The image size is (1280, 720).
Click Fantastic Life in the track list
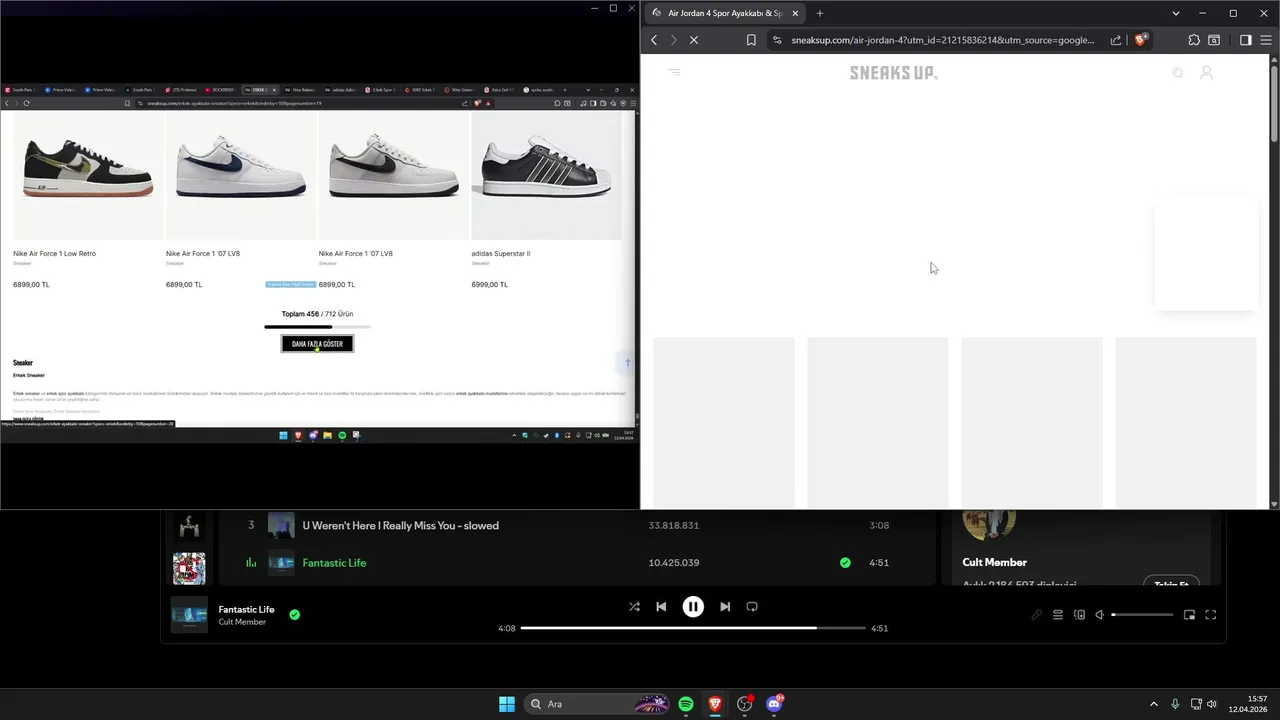pos(334,563)
